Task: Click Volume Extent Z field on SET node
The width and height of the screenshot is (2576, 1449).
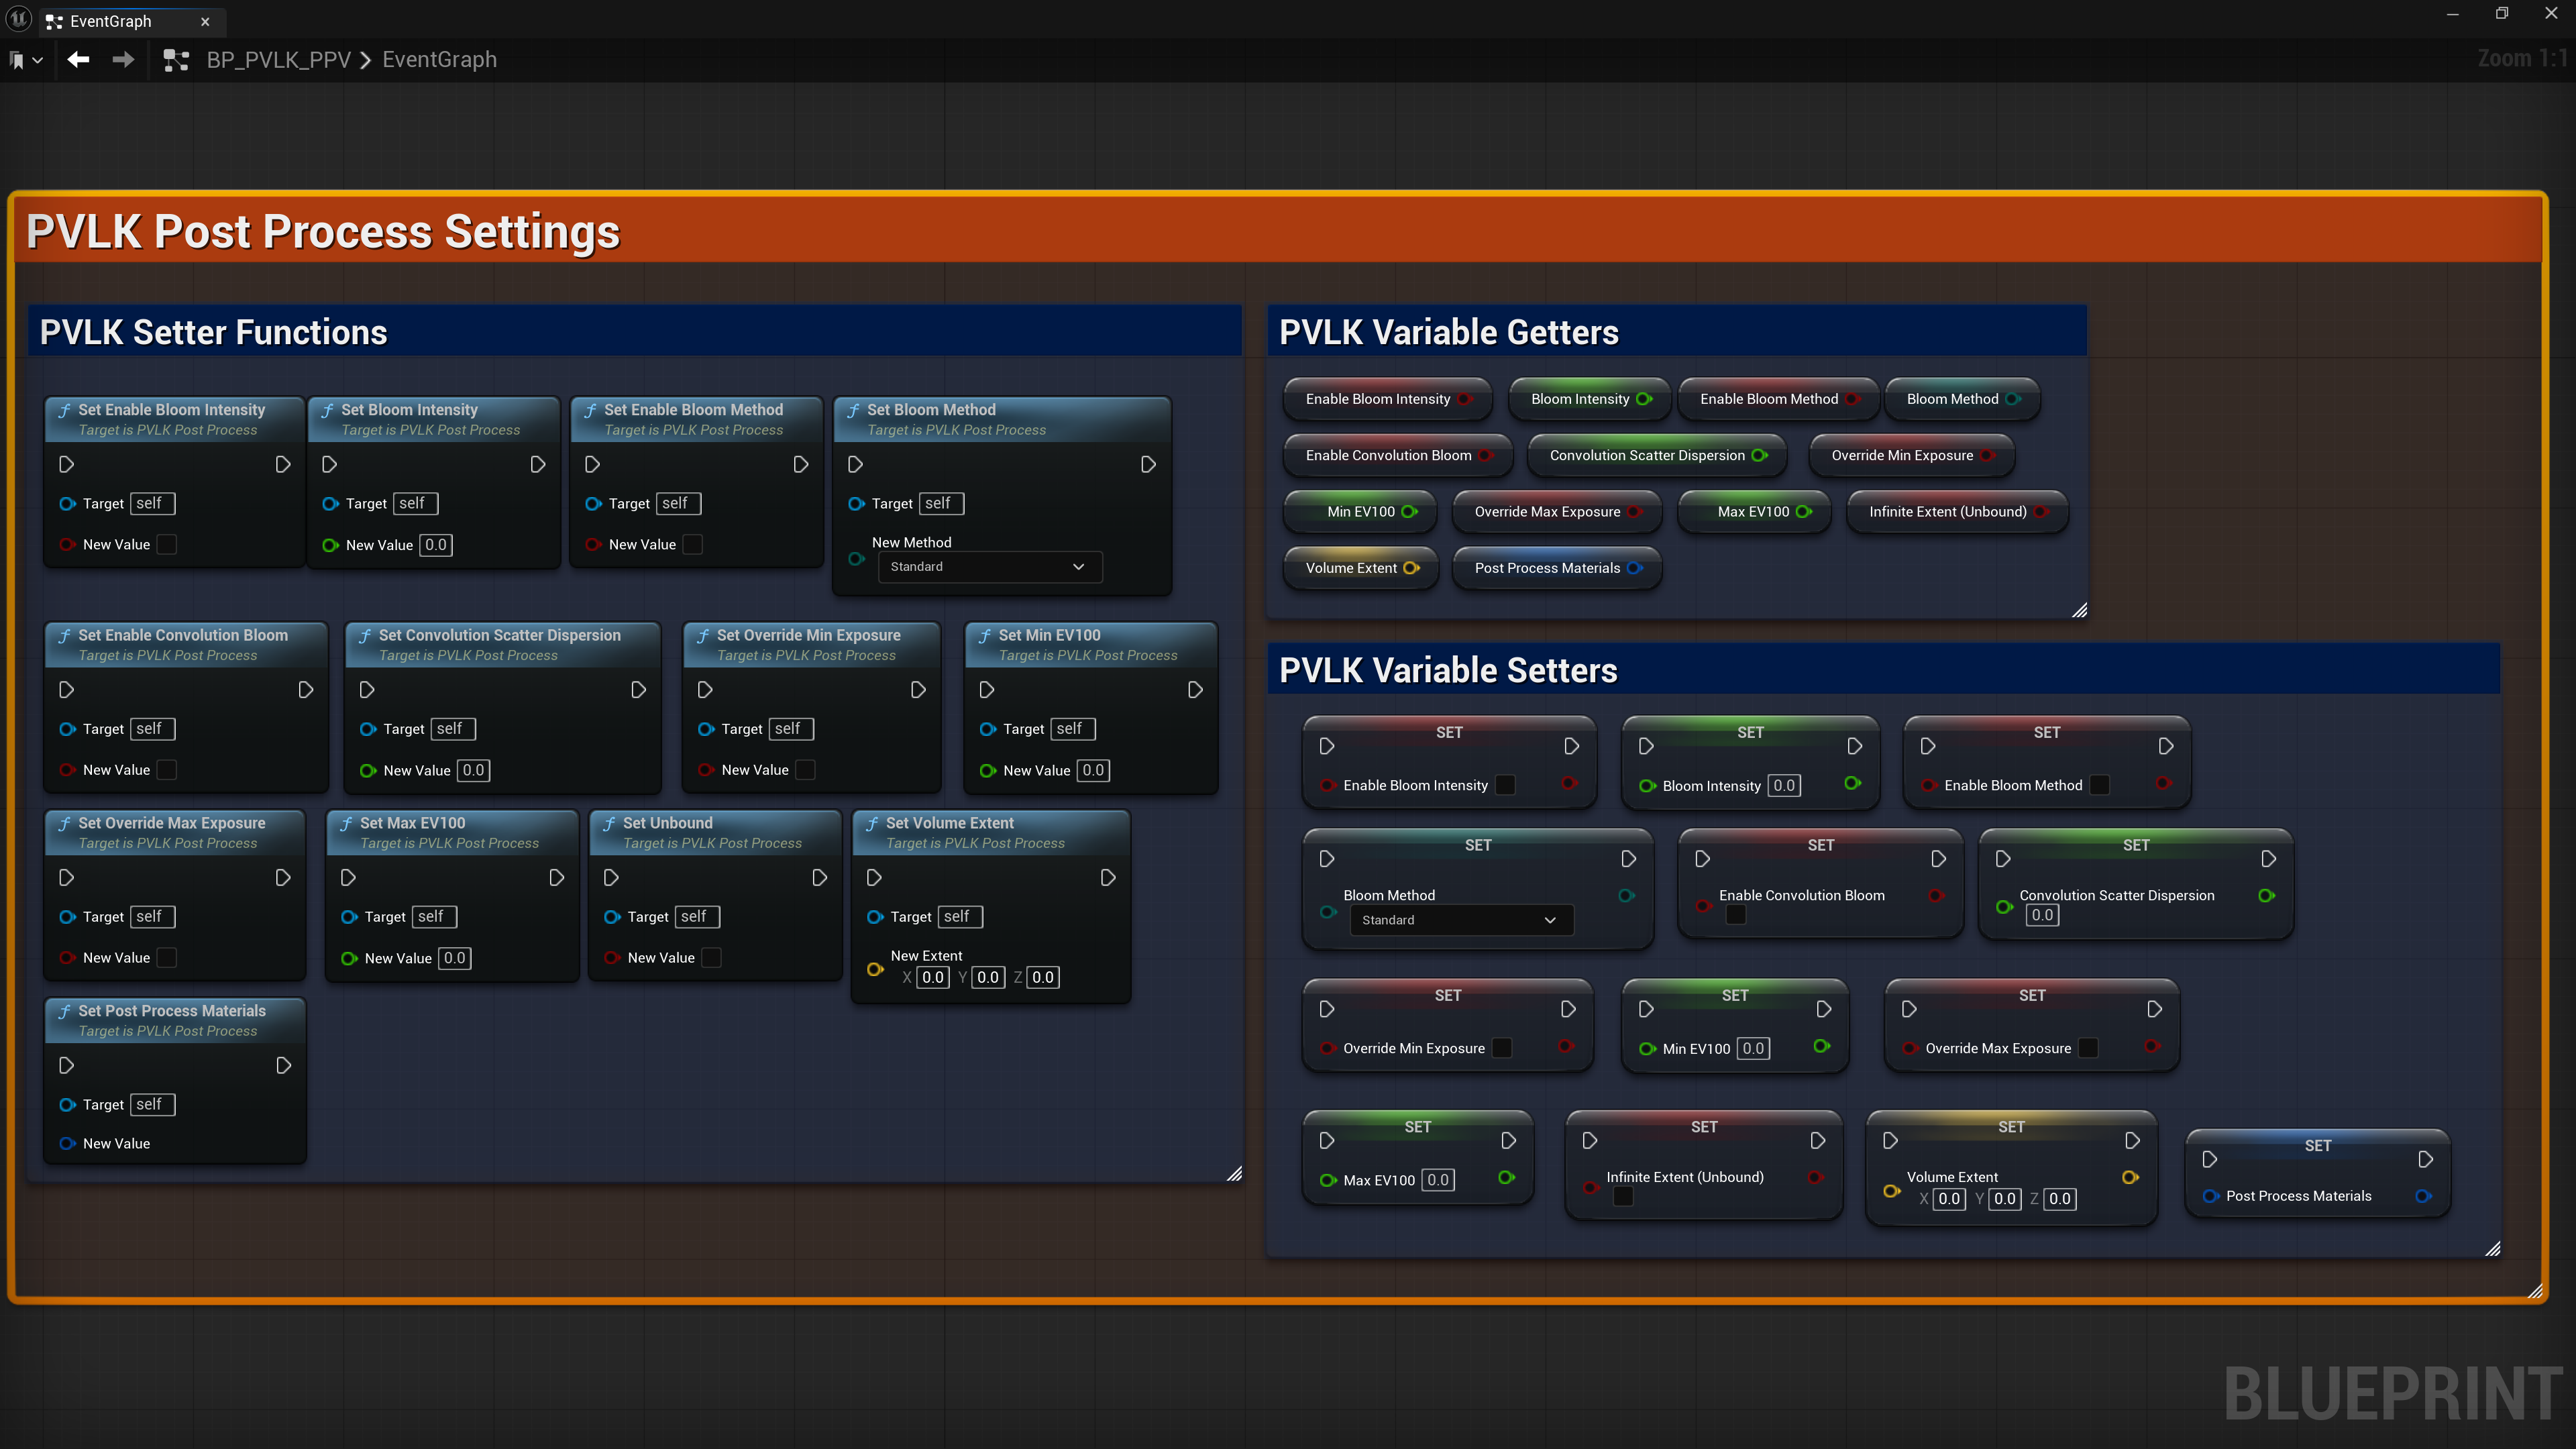Action: (x=2060, y=1198)
